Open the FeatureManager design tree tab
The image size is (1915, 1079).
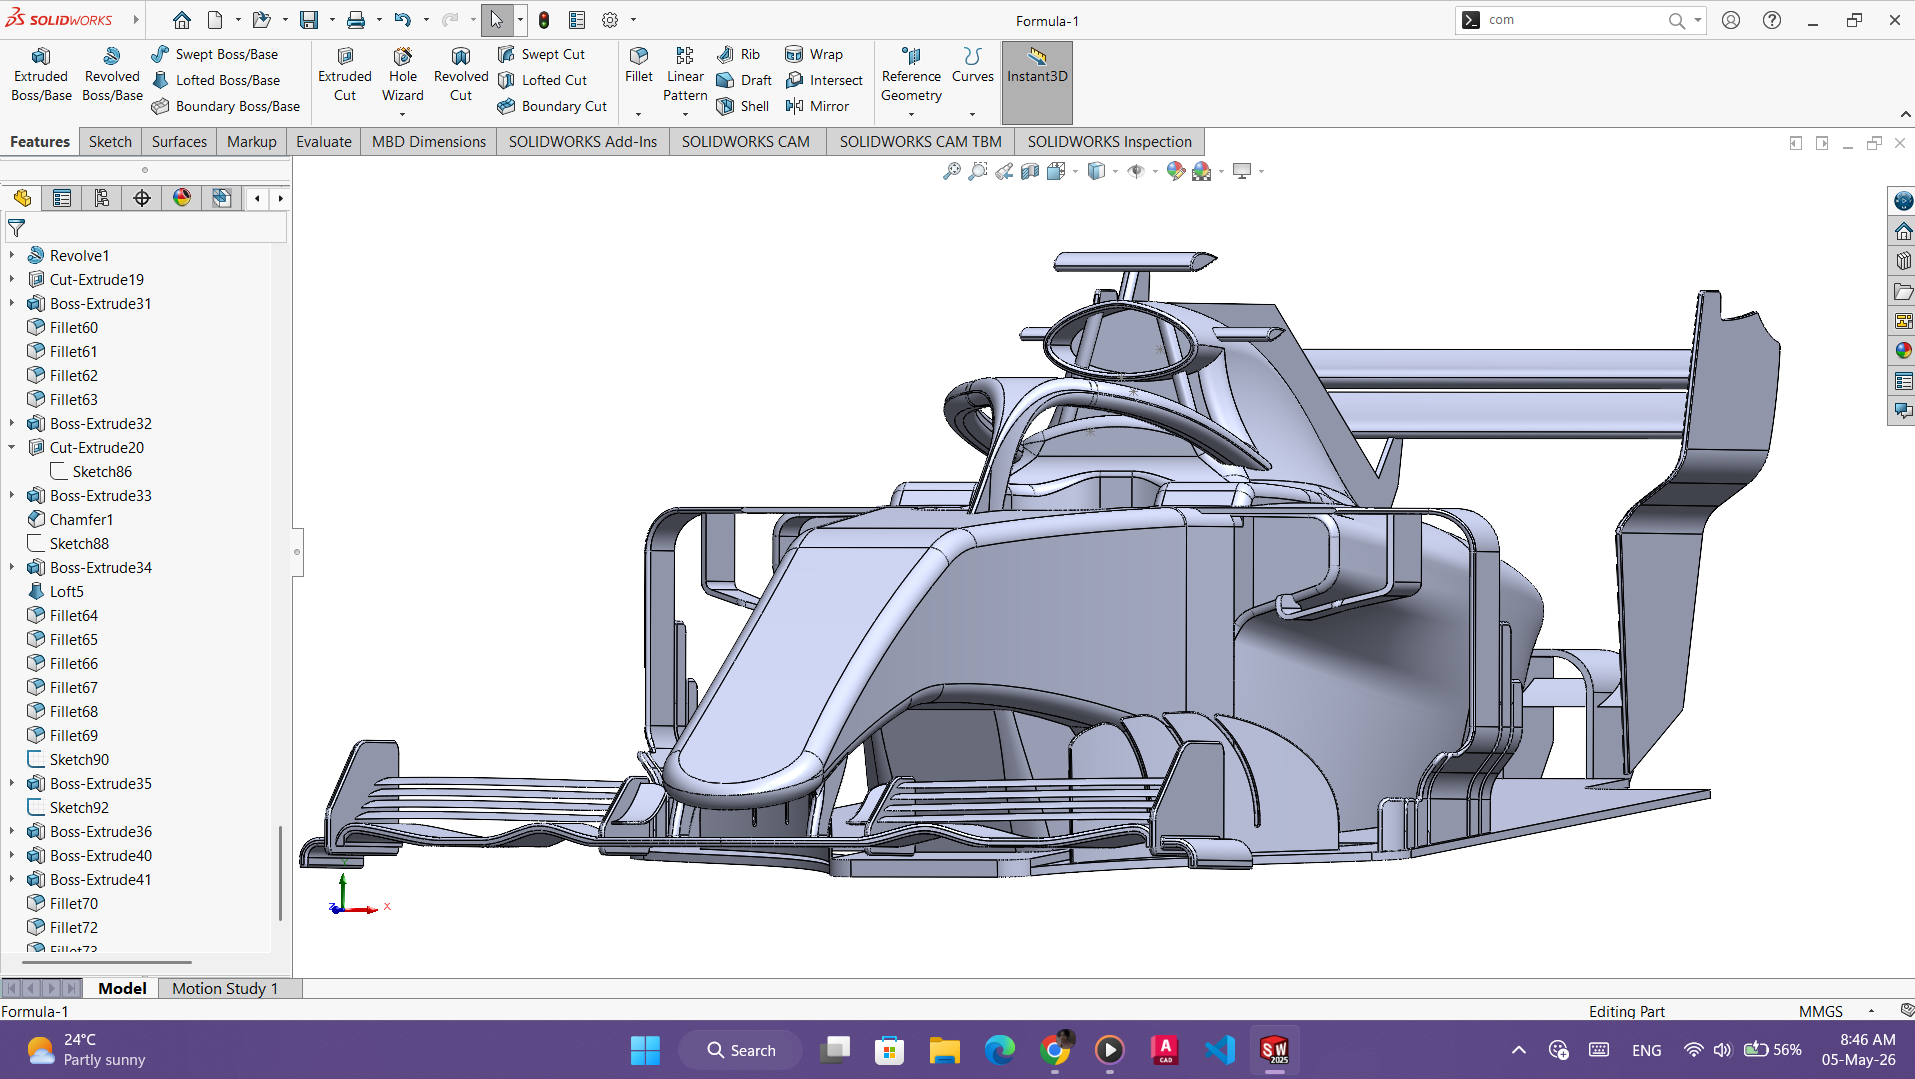click(x=22, y=198)
